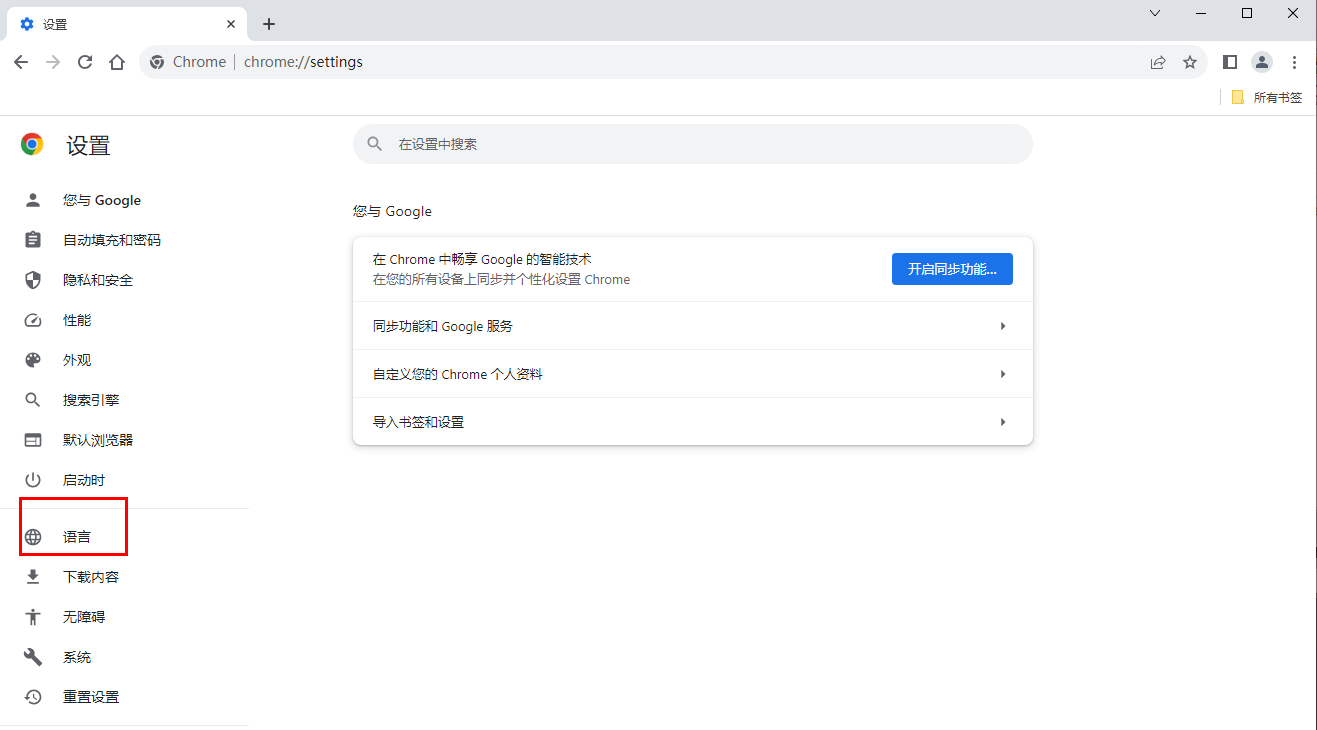This screenshot has height=730, width=1317.
Task: Click the browser window icon for 默认浏览器
Action: pyautogui.click(x=33, y=440)
